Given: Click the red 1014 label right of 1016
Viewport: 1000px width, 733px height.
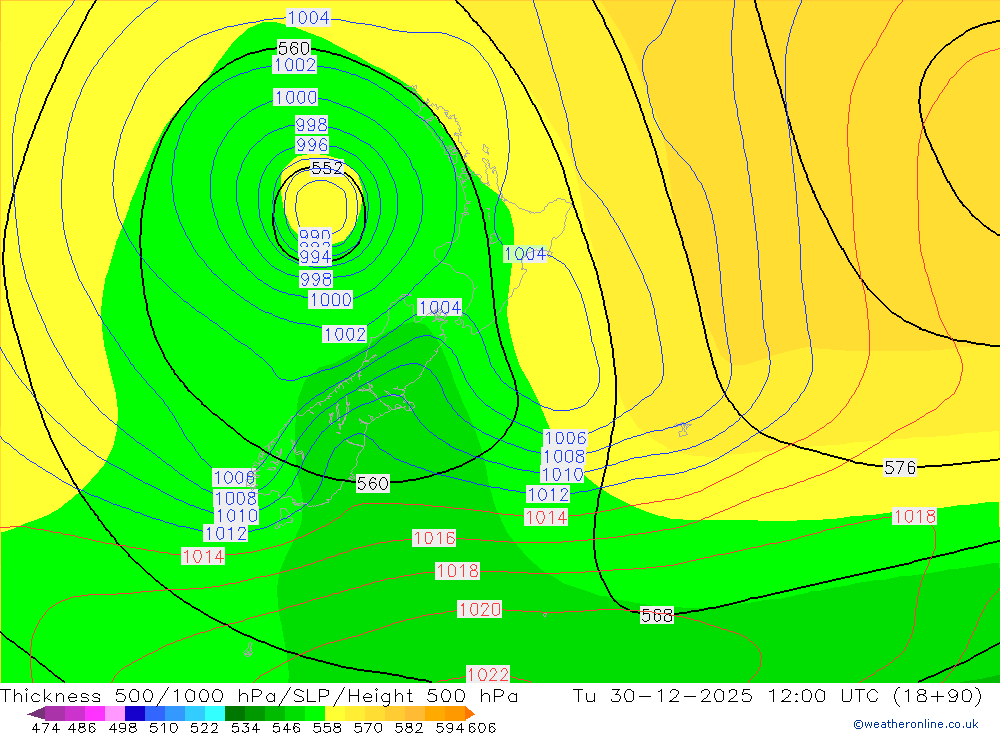Looking at the screenshot, I should 546,517.
